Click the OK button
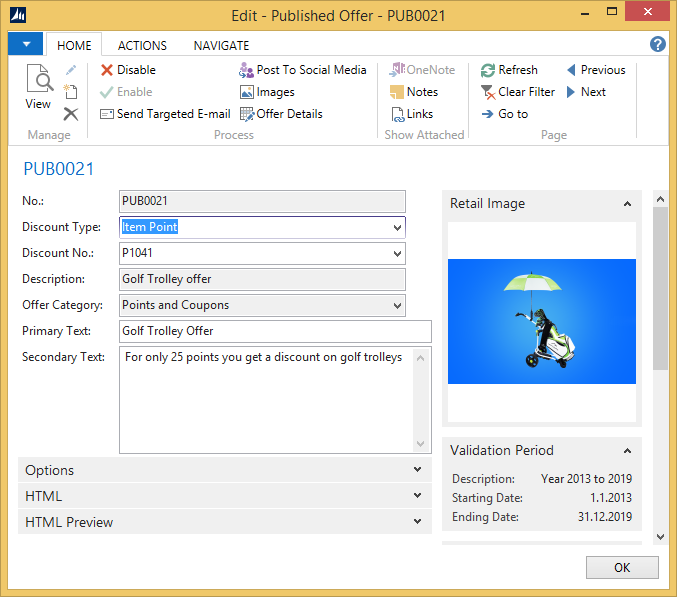The height and width of the screenshot is (597, 677). click(622, 567)
